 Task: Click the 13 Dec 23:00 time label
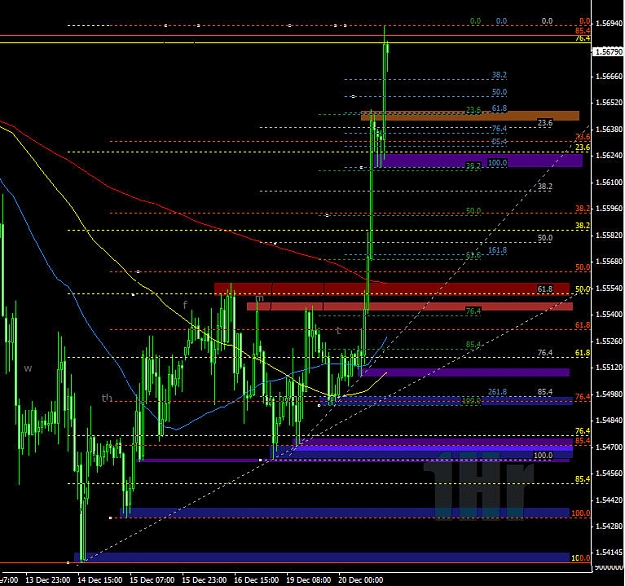pos(48,580)
